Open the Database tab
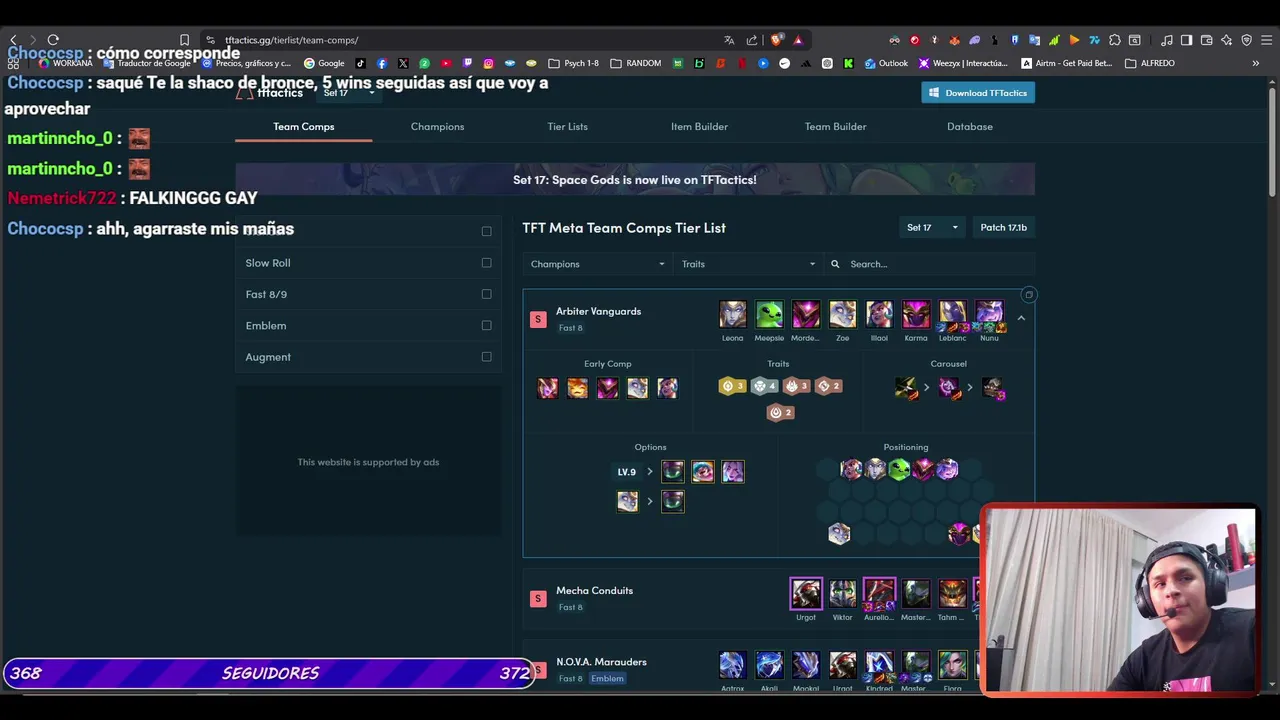 tap(970, 126)
